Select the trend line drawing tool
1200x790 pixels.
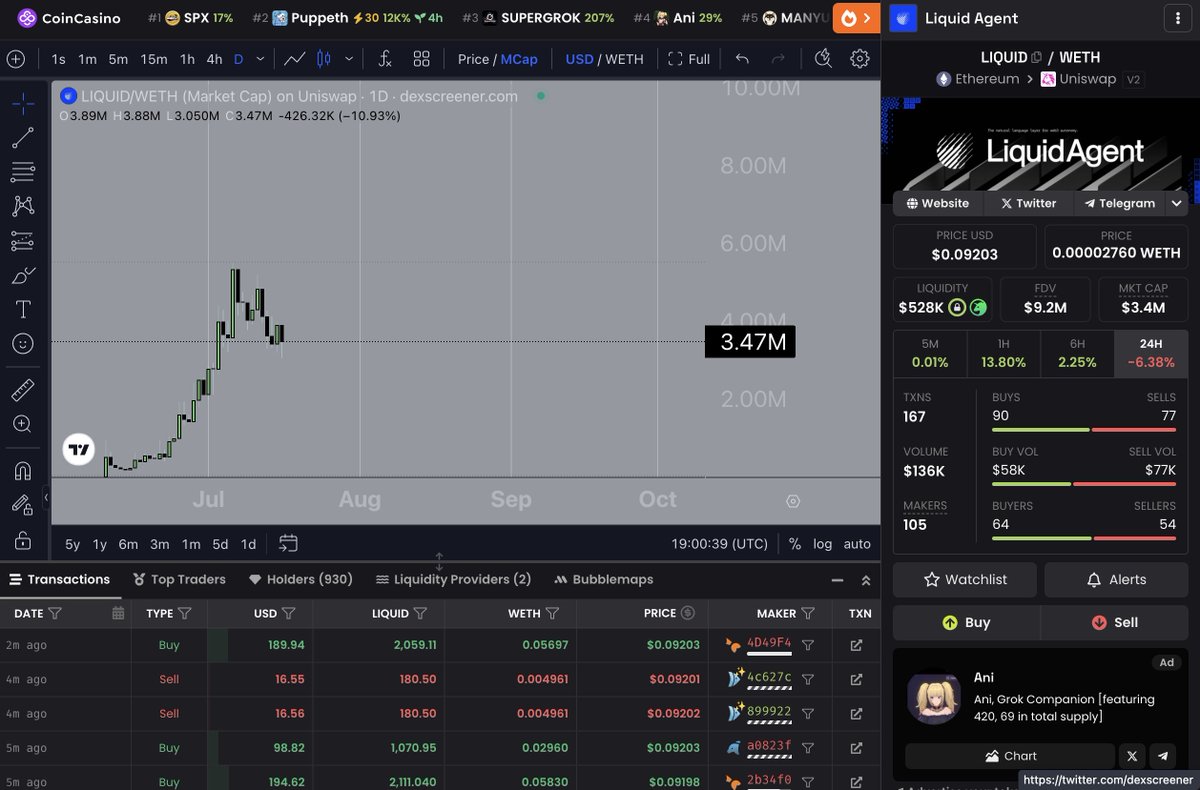coord(22,138)
